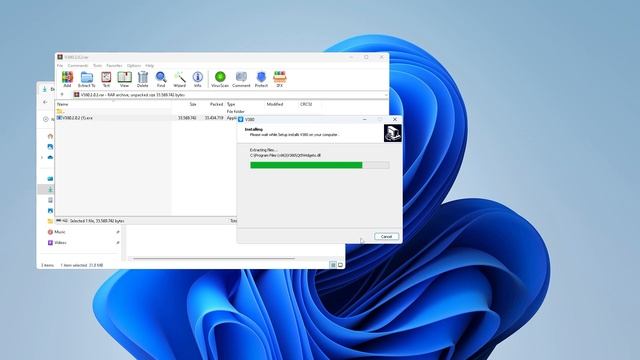Click the green installation progress bar
This screenshot has width=640, height=360.
[320, 165]
